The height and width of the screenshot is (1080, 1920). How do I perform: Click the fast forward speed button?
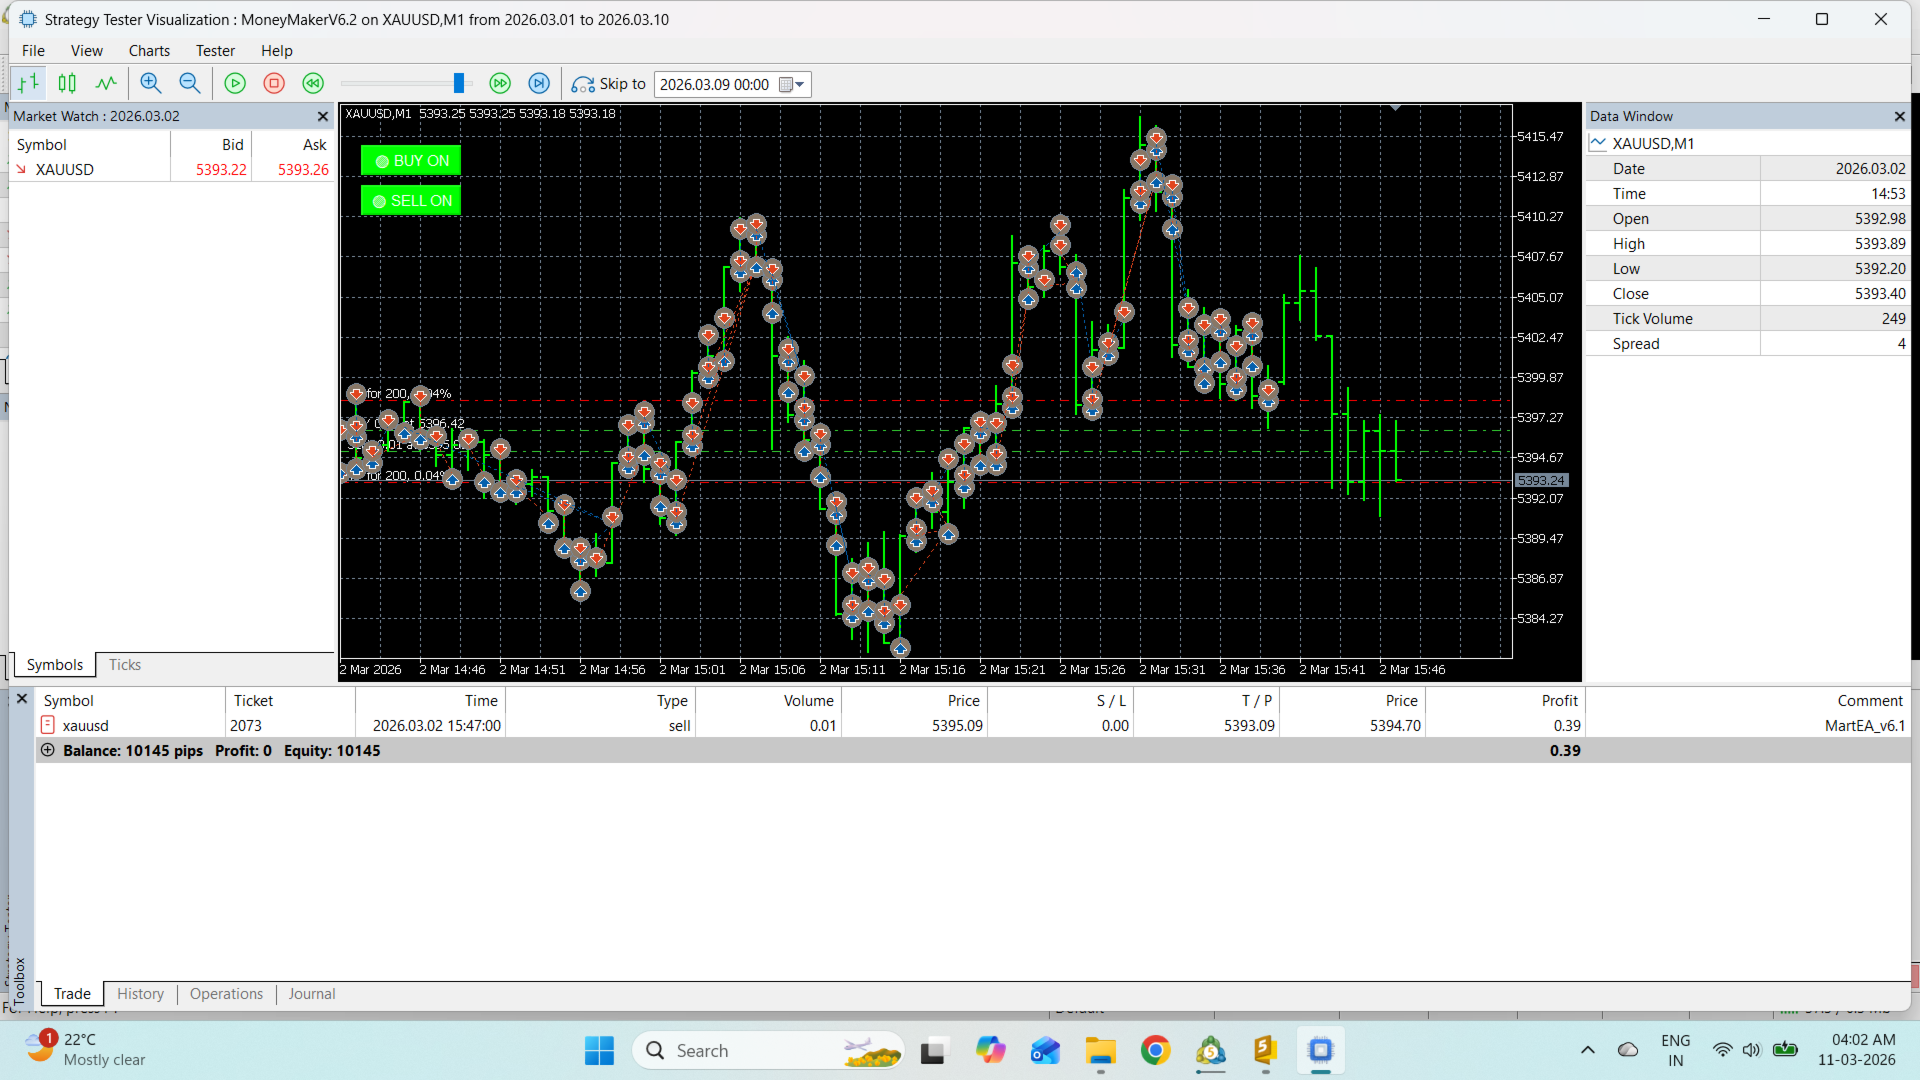point(500,84)
